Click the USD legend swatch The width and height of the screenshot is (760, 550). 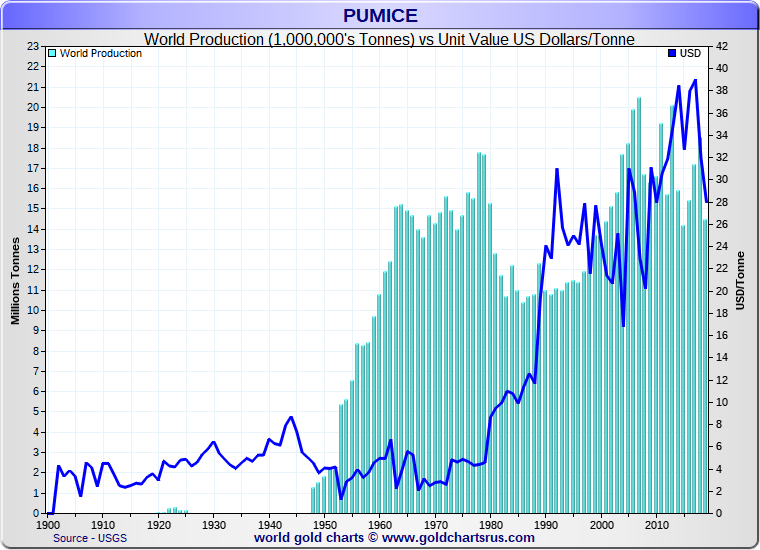[672, 53]
